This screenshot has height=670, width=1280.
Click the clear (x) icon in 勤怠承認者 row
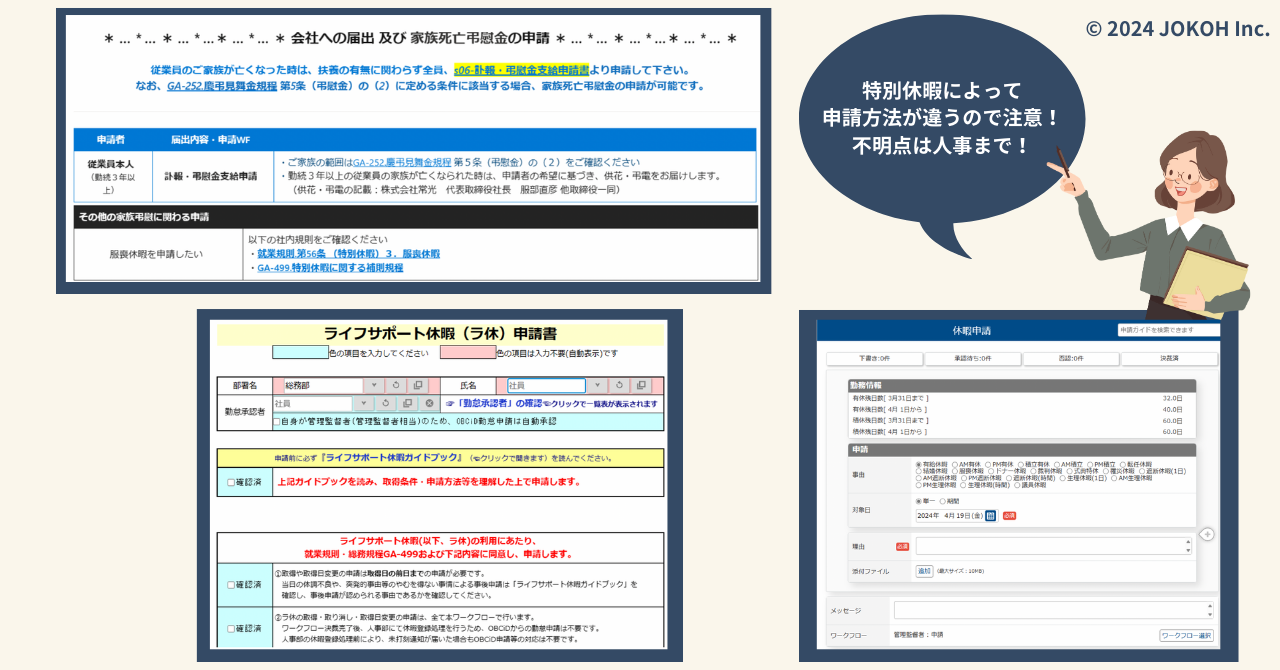[x=429, y=404]
